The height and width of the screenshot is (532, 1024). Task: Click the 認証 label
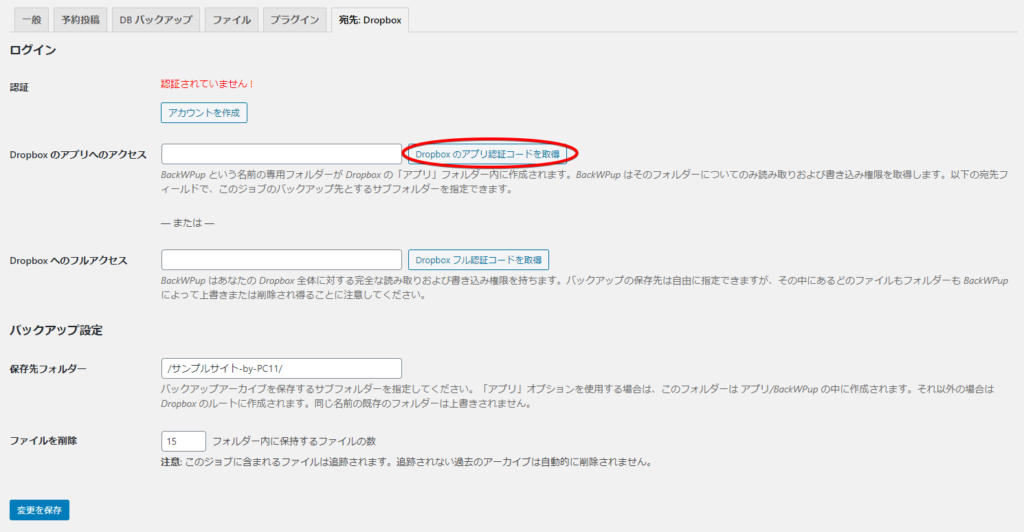(19, 87)
